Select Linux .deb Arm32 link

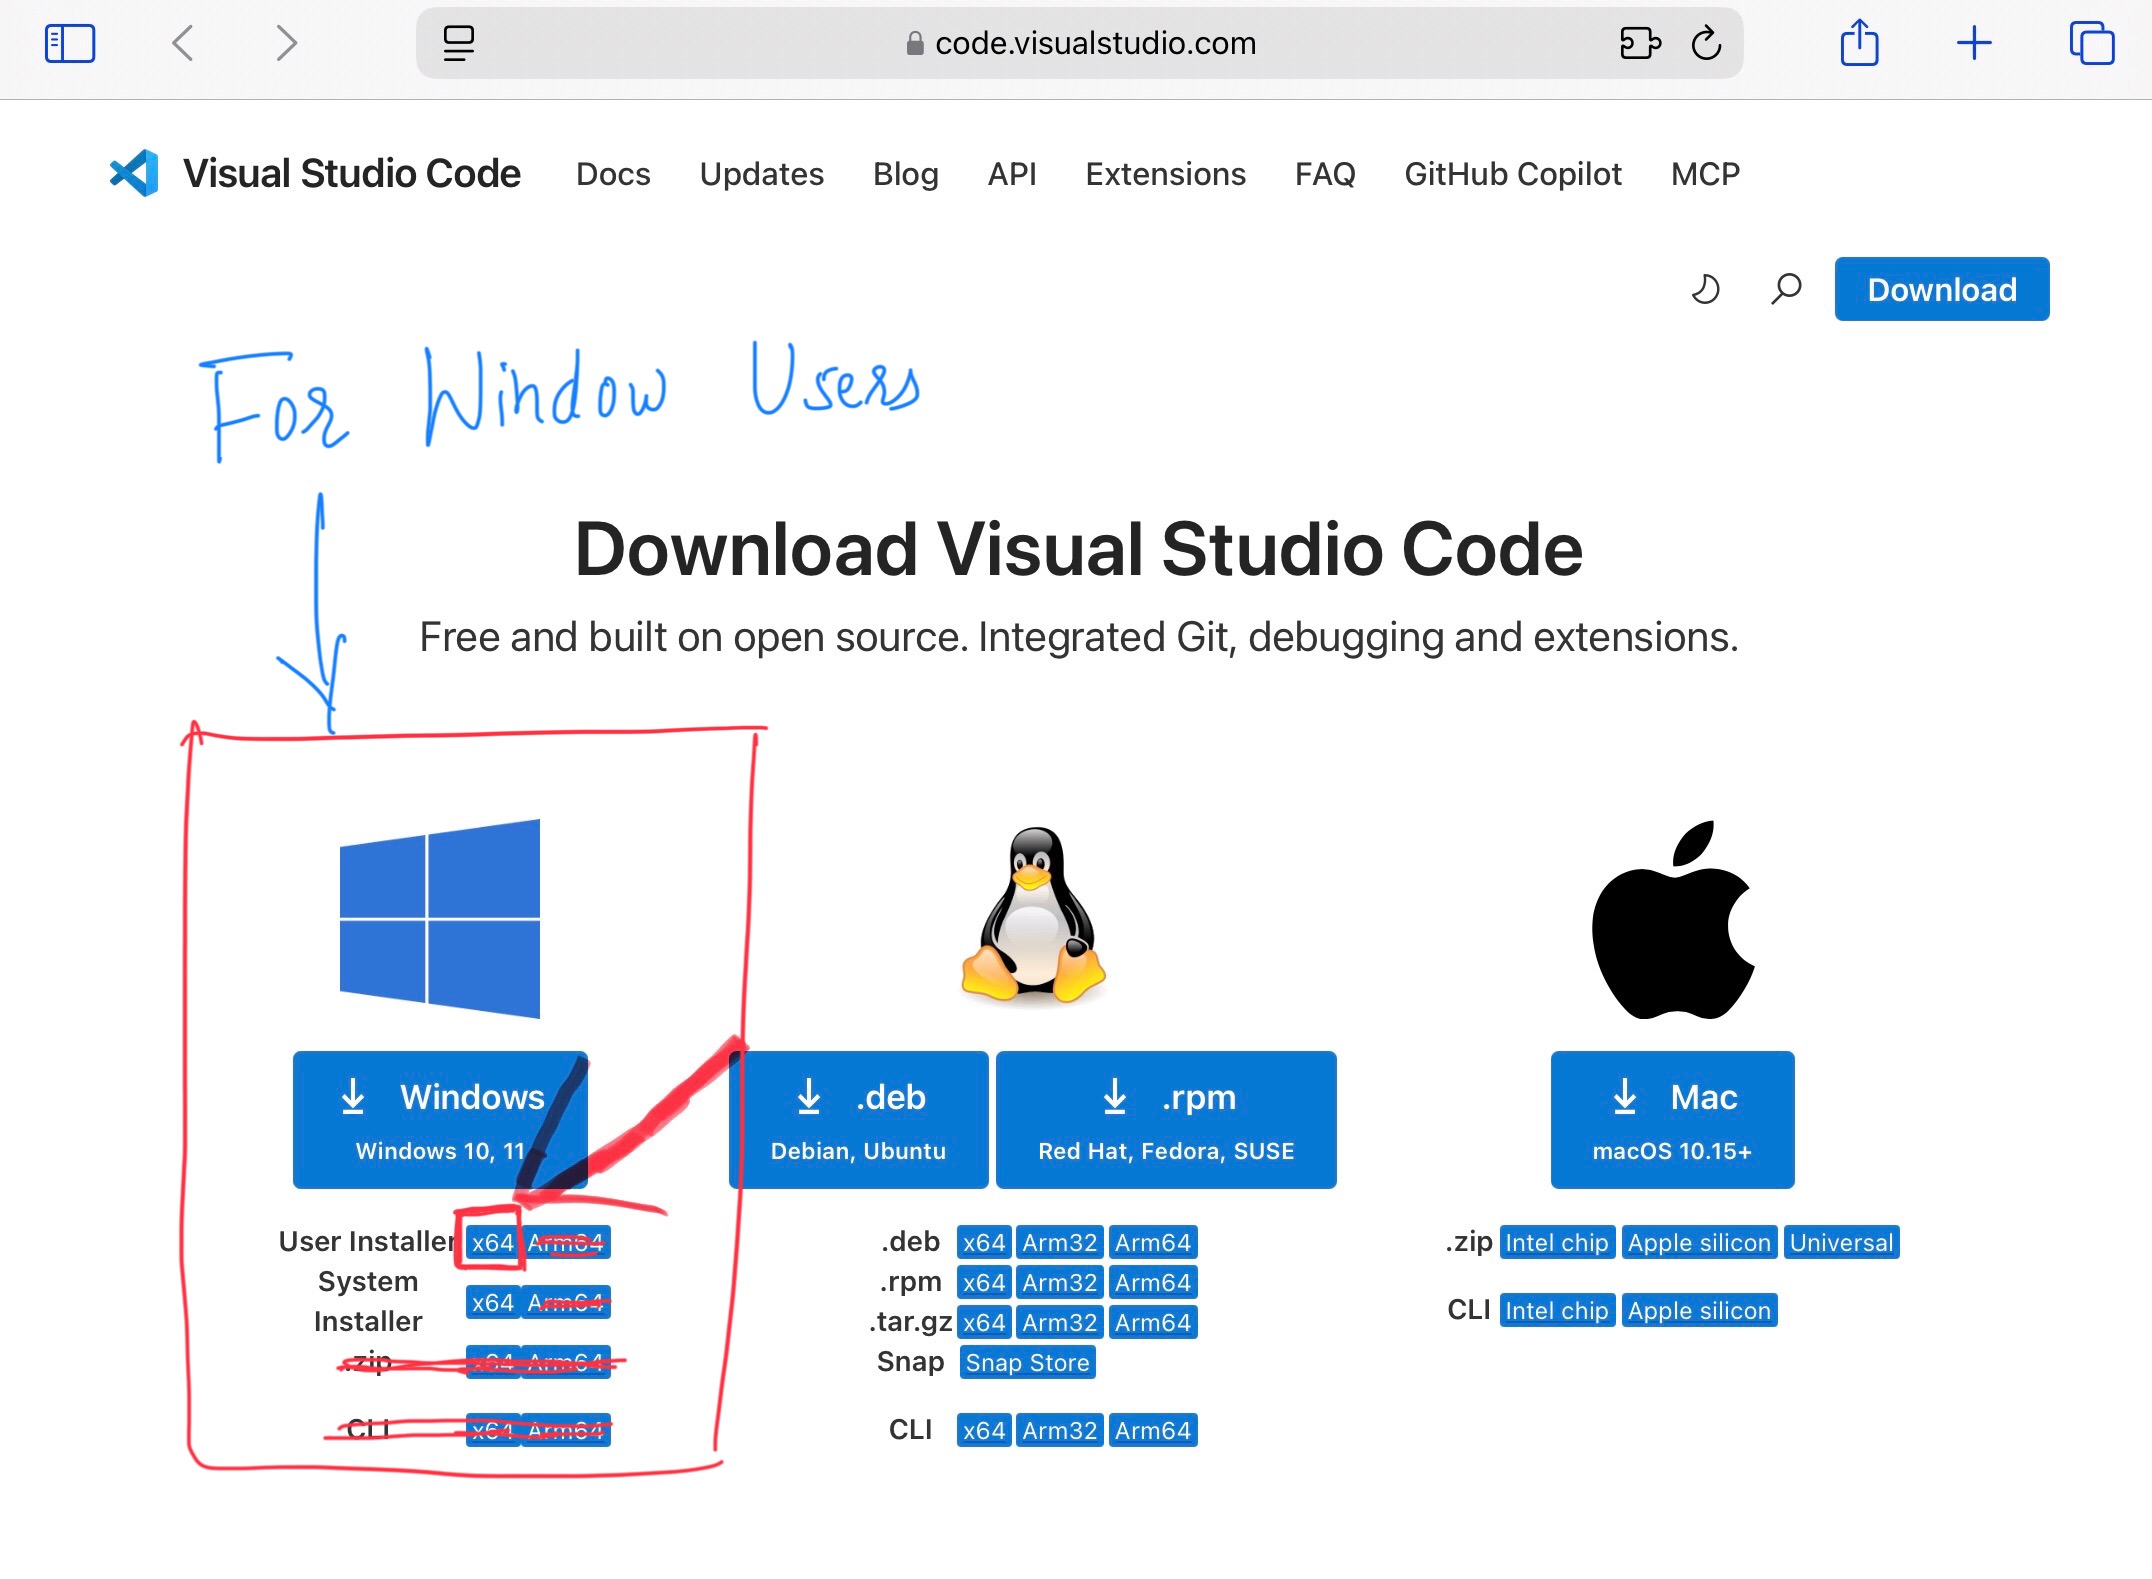click(x=1060, y=1243)
